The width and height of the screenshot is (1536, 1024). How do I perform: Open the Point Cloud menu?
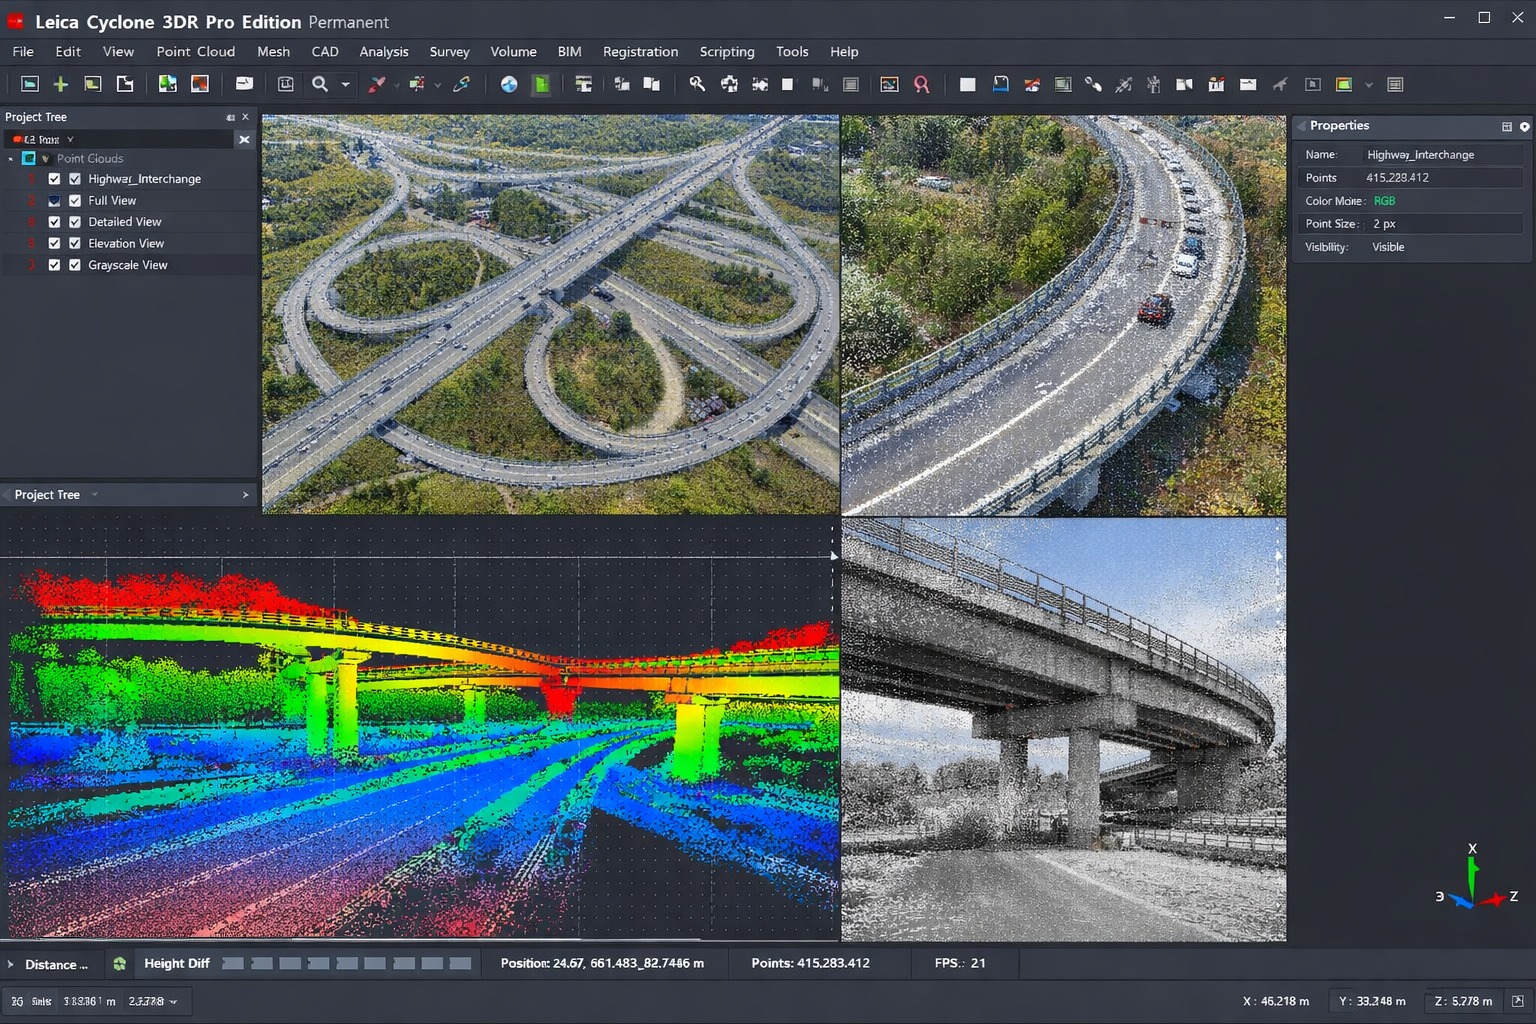196,51
